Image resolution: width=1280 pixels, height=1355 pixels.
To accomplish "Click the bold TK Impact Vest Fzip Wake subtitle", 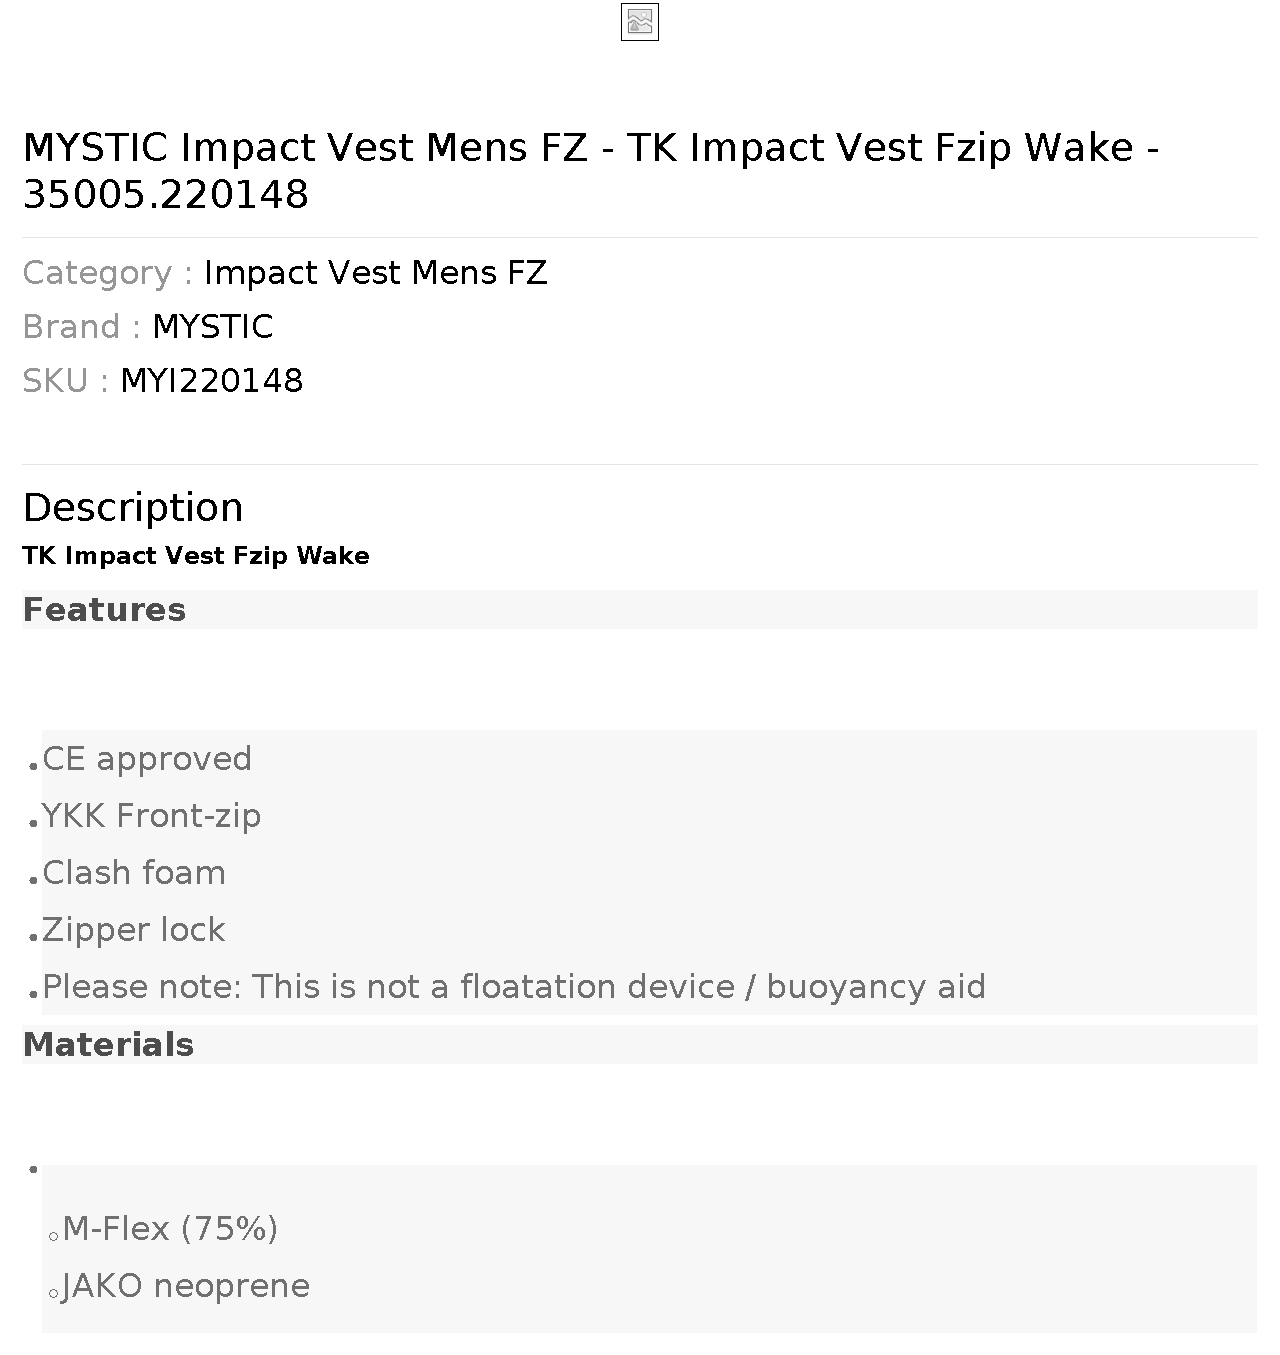I will 196,556.
